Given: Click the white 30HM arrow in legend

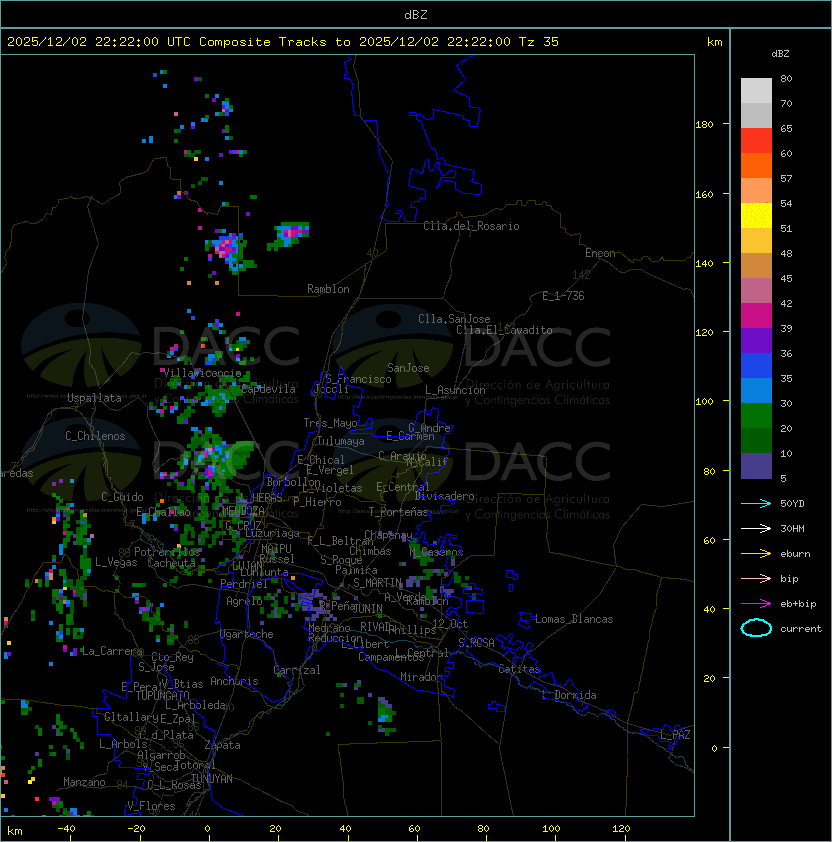Looking at the screenshot, I should coord(756,528).
